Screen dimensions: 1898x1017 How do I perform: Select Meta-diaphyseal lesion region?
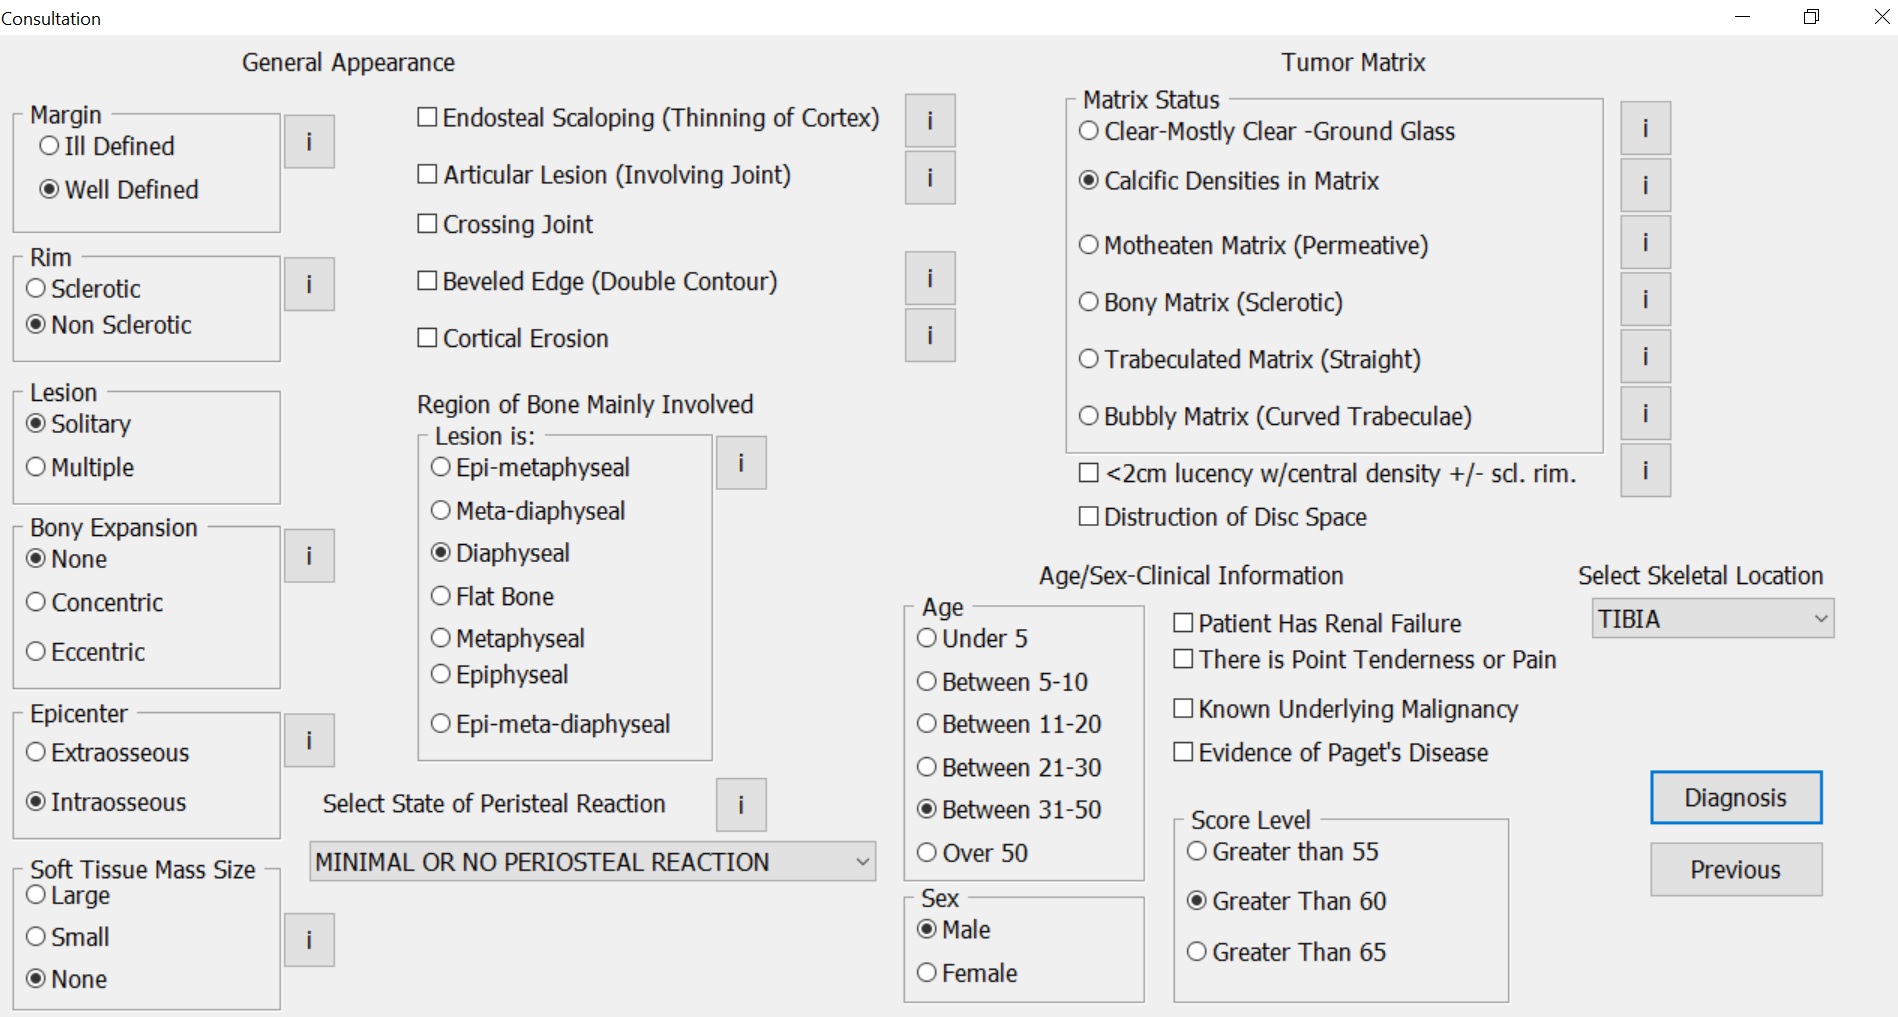pos(528,511)
